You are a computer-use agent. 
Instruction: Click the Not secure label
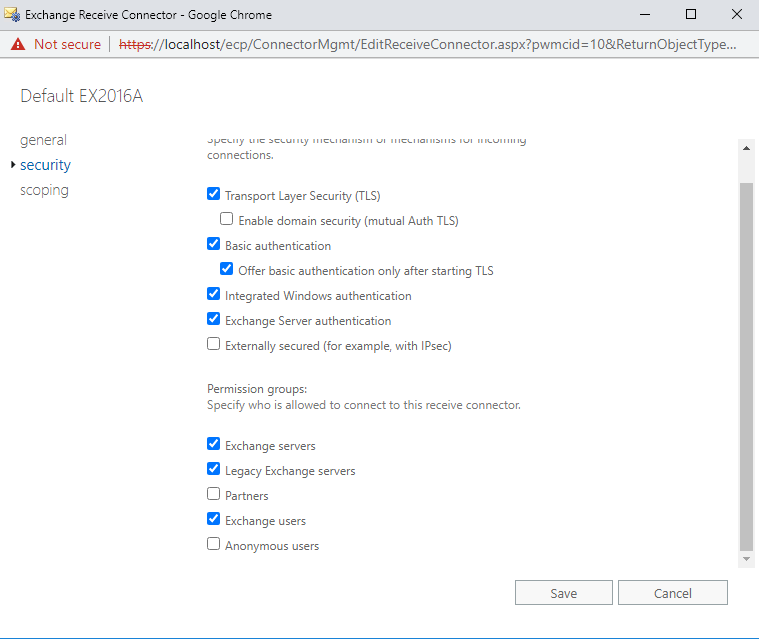(68, 44)
